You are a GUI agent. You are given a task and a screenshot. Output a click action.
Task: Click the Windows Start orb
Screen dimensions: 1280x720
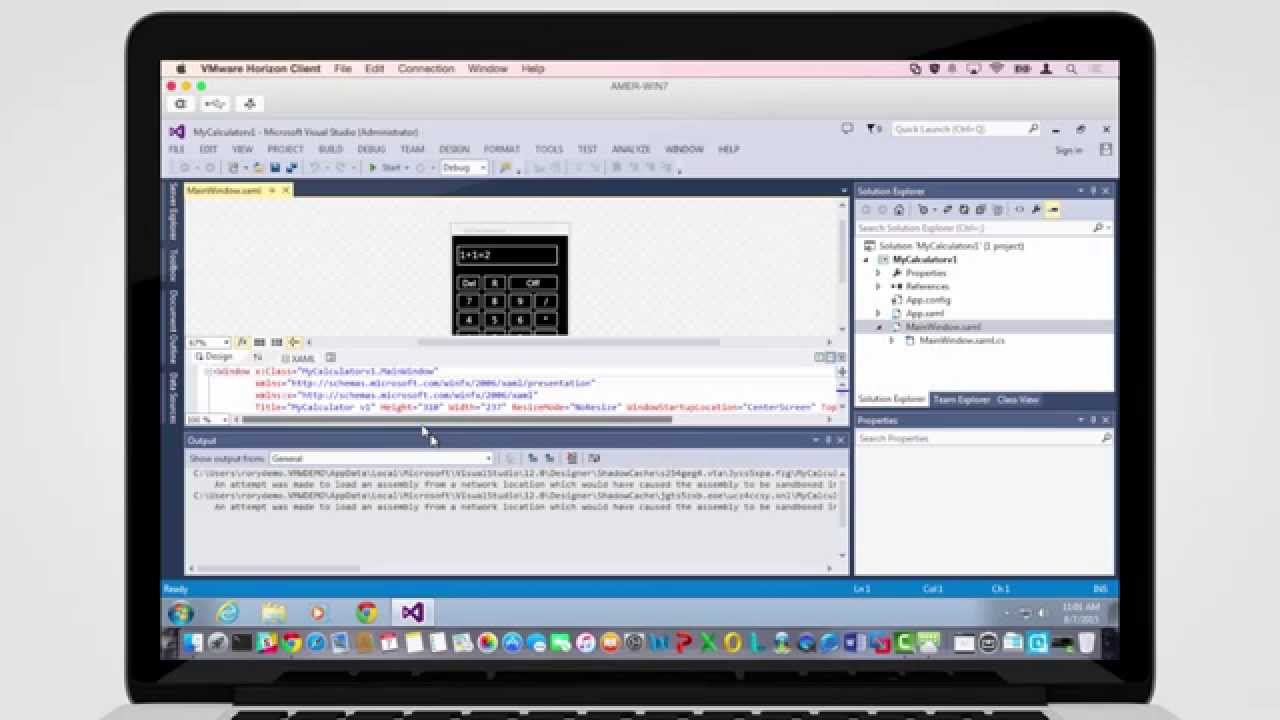[181, 613]
